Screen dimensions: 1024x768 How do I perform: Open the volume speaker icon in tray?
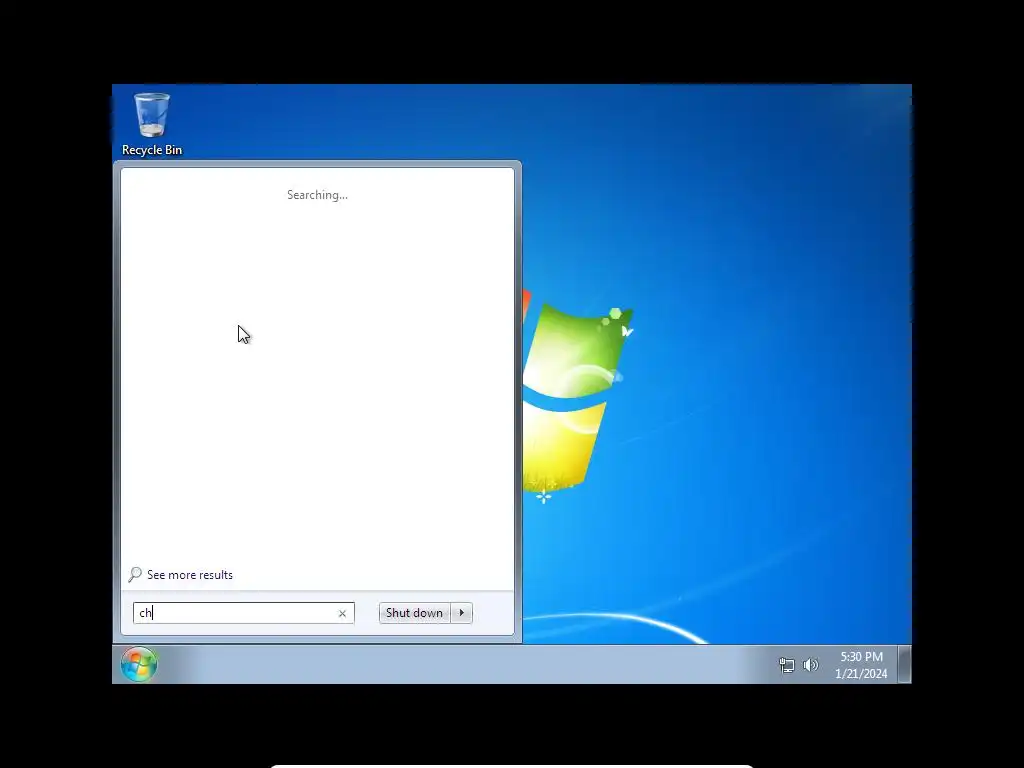(810, 665)
